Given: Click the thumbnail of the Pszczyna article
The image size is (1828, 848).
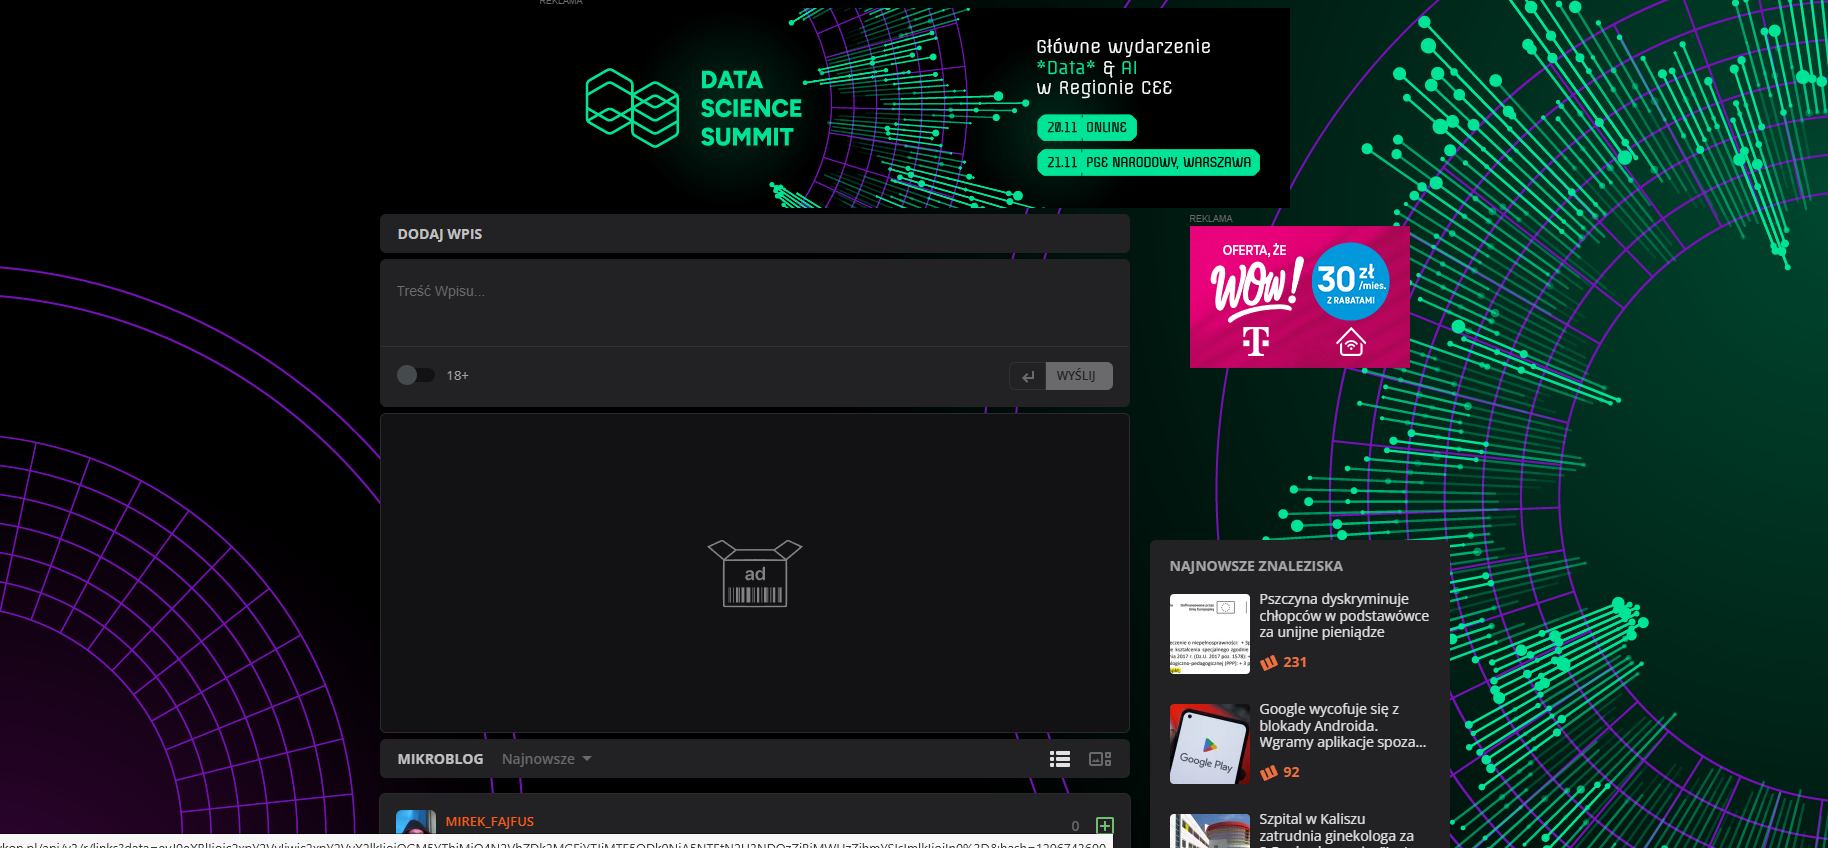Looking at the screenshot, I should tap(1209, 634).
